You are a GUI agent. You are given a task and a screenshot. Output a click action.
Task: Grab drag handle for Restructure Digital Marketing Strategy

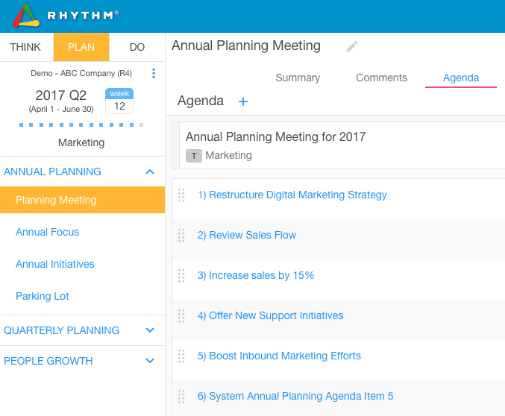[181, 195]
